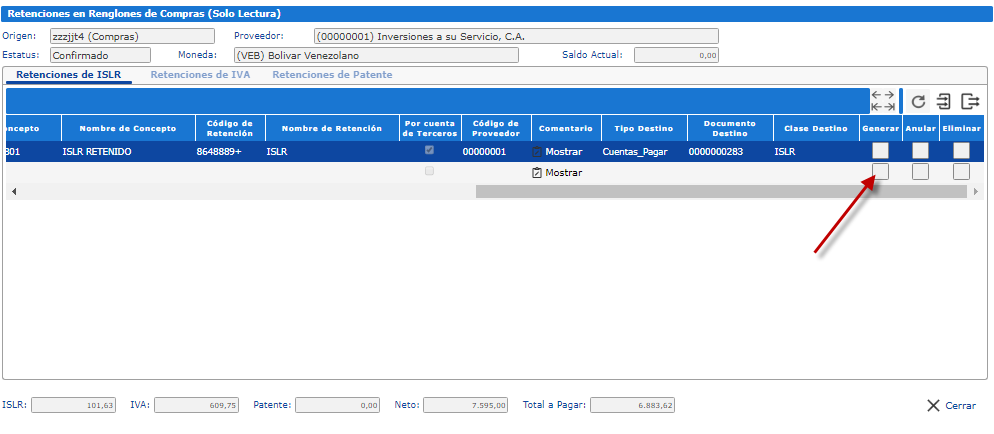
Task: Click the IVA total field 609,75
Action: pos(197,405)
